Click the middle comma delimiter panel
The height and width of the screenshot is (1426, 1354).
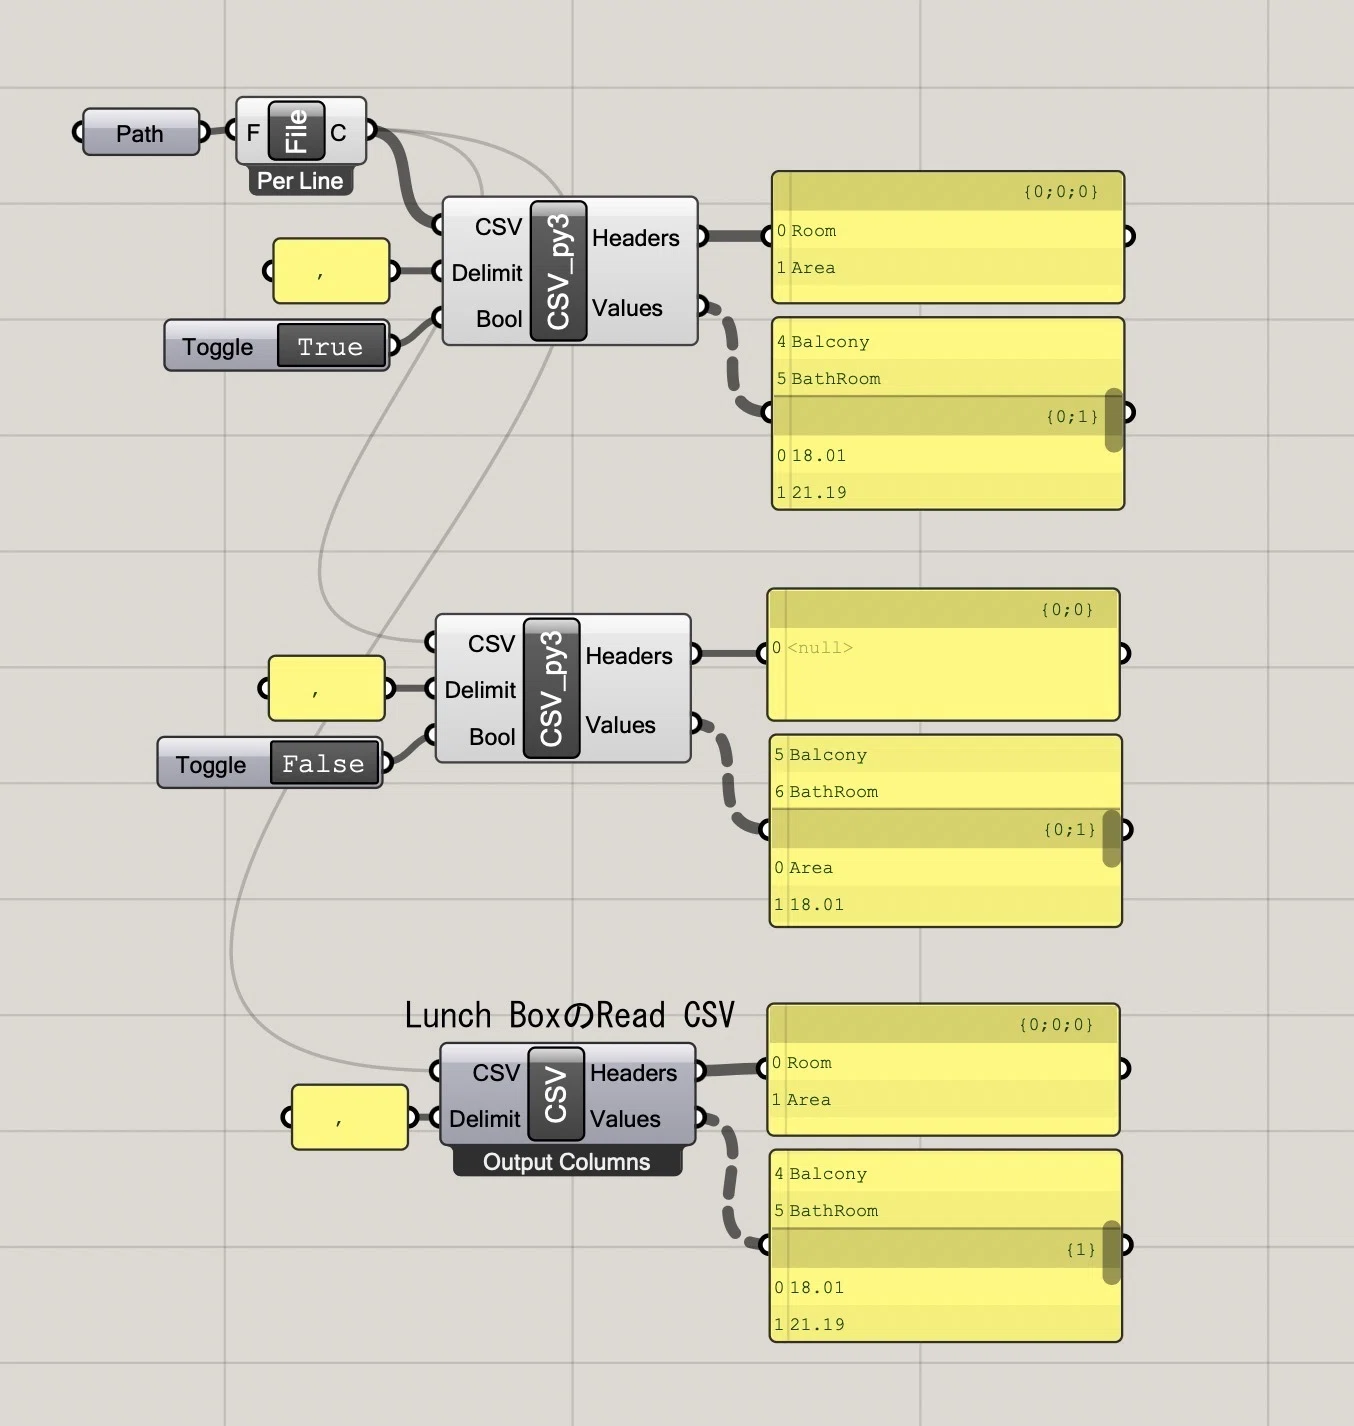point(327,689)
